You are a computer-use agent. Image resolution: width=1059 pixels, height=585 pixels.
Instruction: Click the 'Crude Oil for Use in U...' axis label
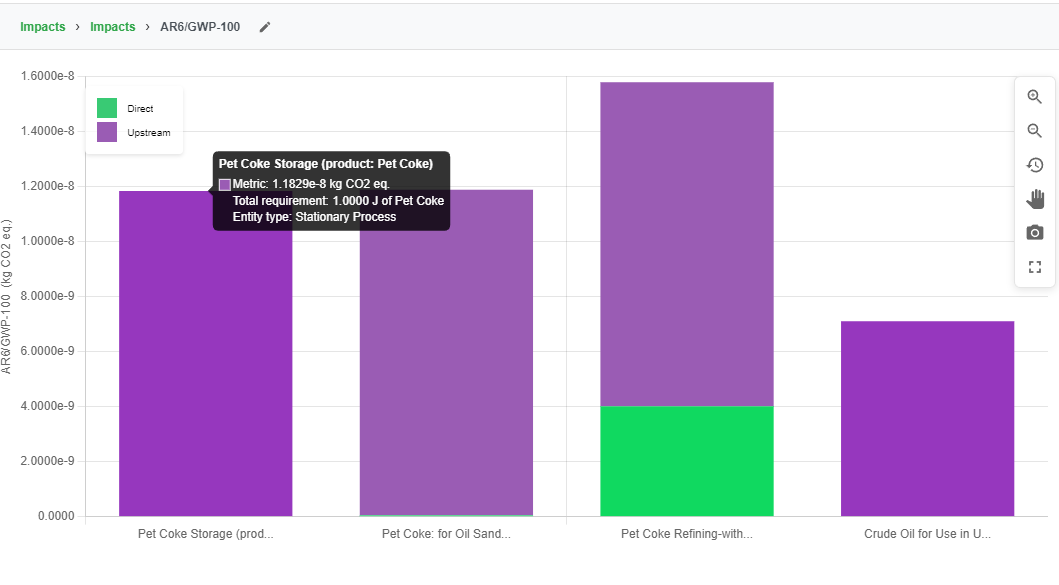[927, 534]
